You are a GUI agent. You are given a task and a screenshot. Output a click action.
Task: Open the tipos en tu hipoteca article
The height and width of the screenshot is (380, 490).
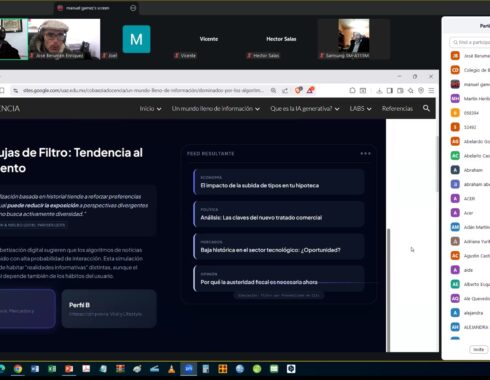tap(279, 182)
